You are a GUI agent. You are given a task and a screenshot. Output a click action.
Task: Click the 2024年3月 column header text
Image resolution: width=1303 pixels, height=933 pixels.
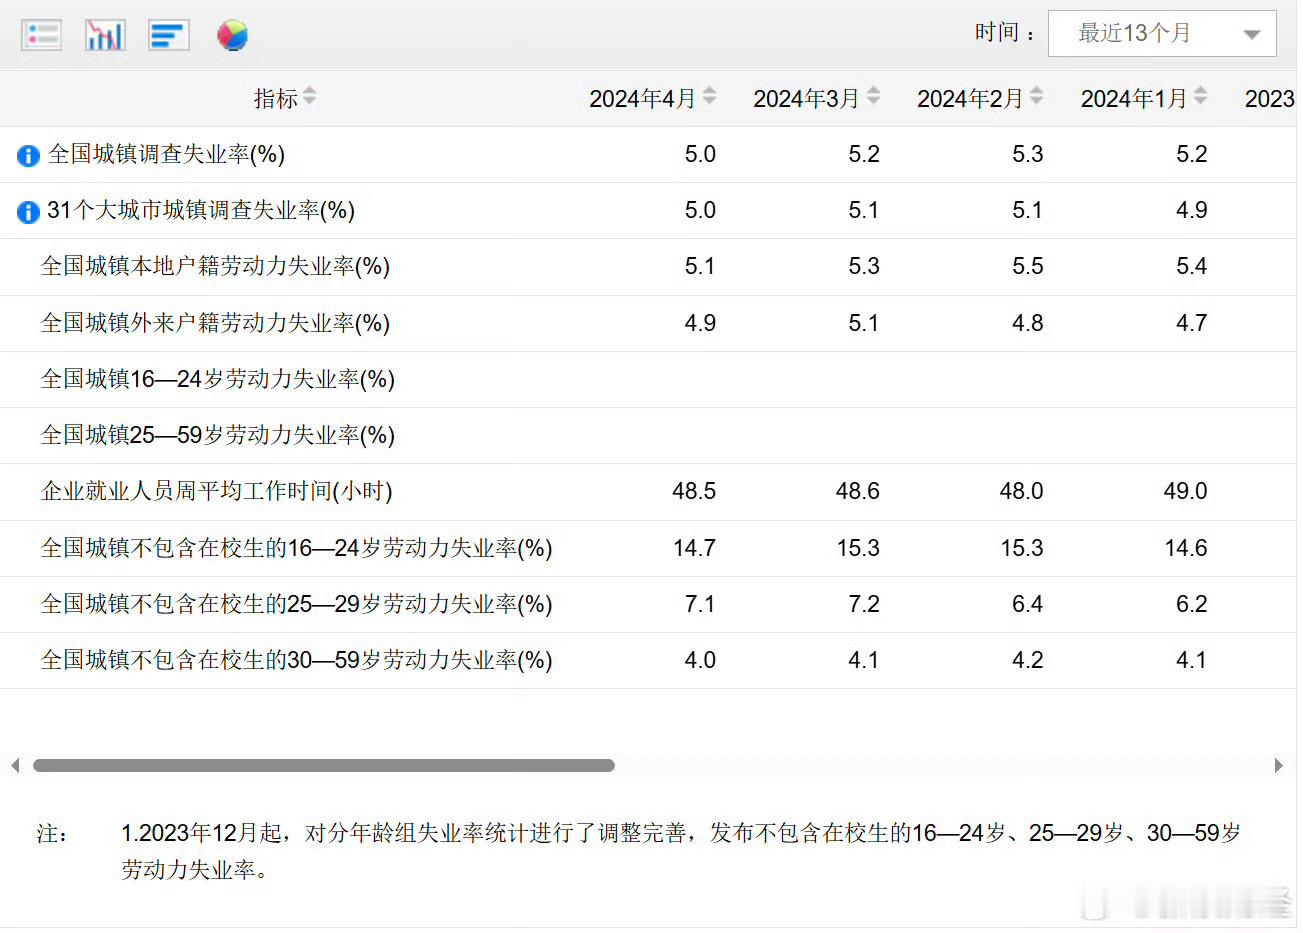click(806, 98)
